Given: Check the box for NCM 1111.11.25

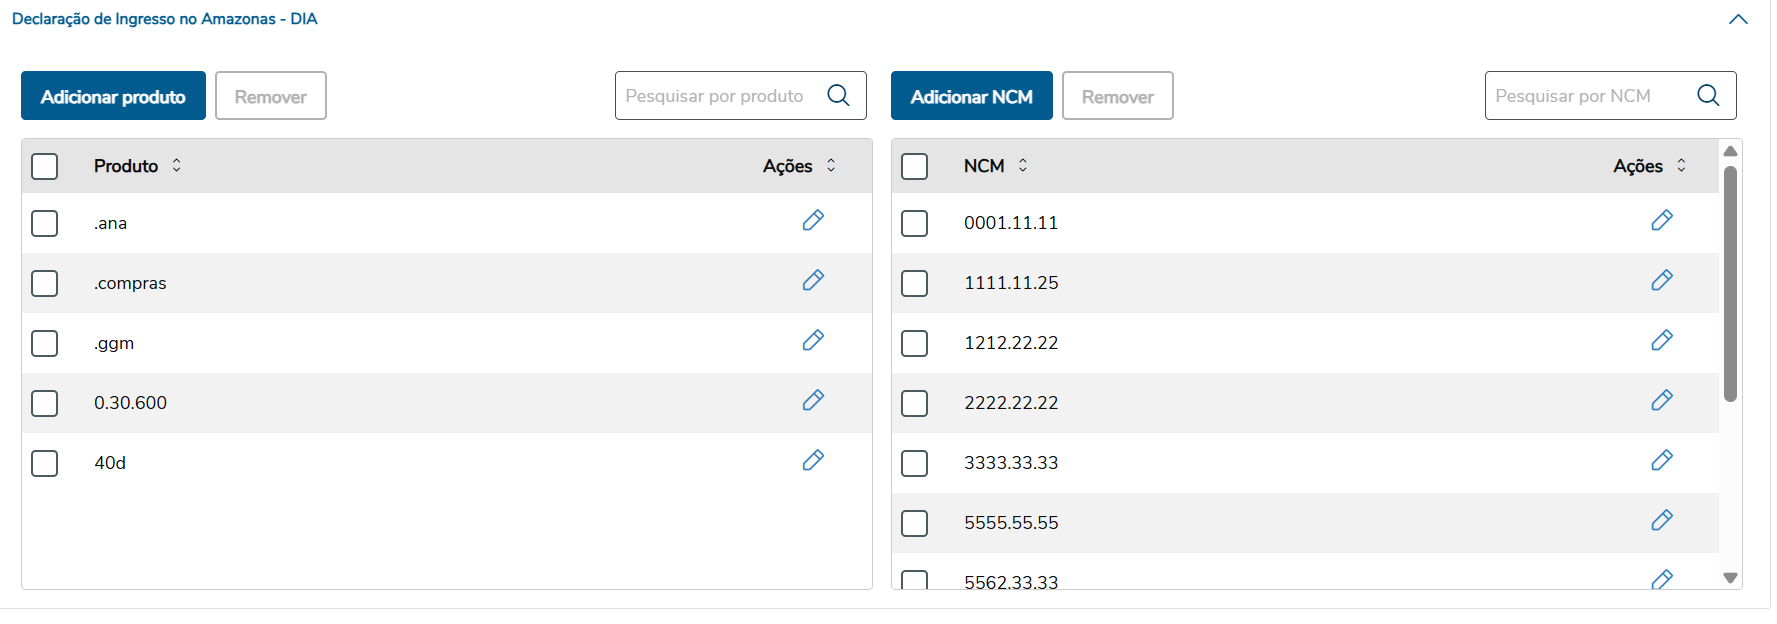Looking at the screenshot, I should click(915, 283).
